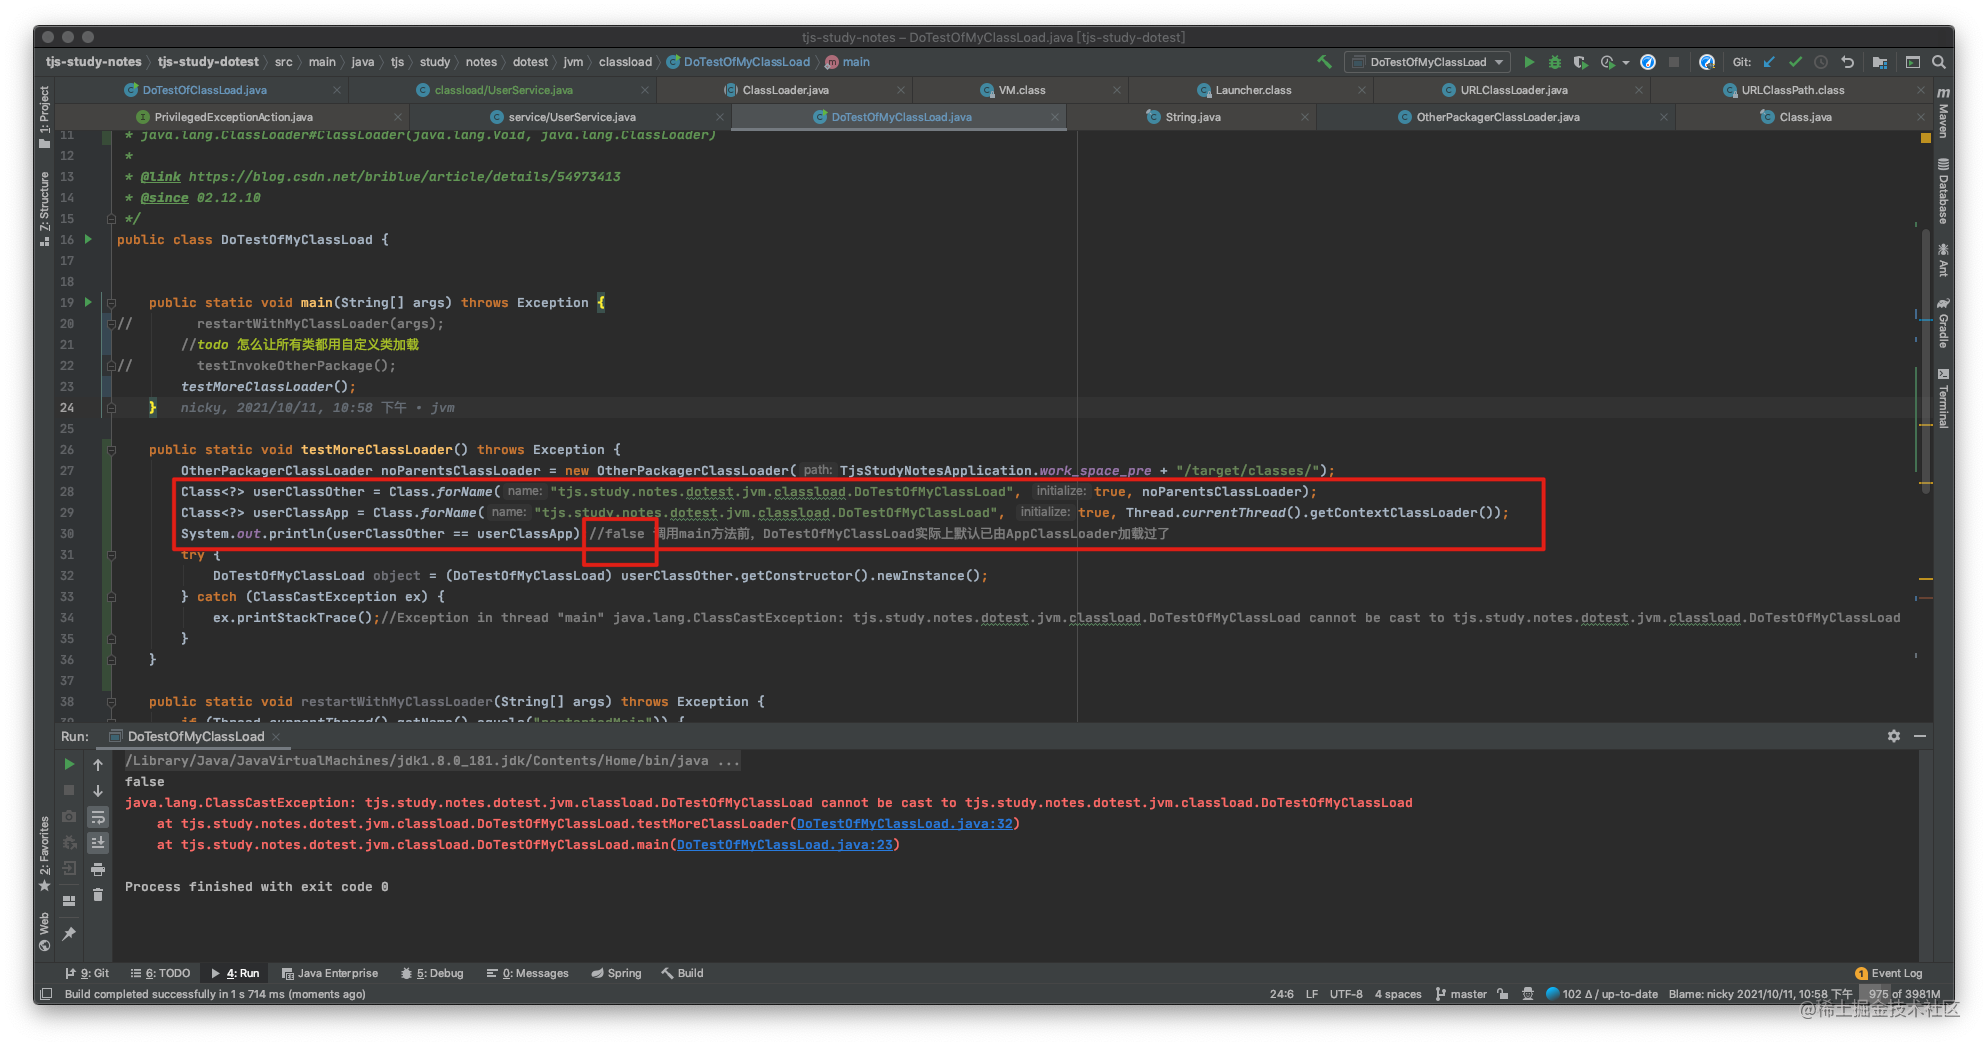
Task: Run with Coverage from the toolbar
Action: (1580, 62)
